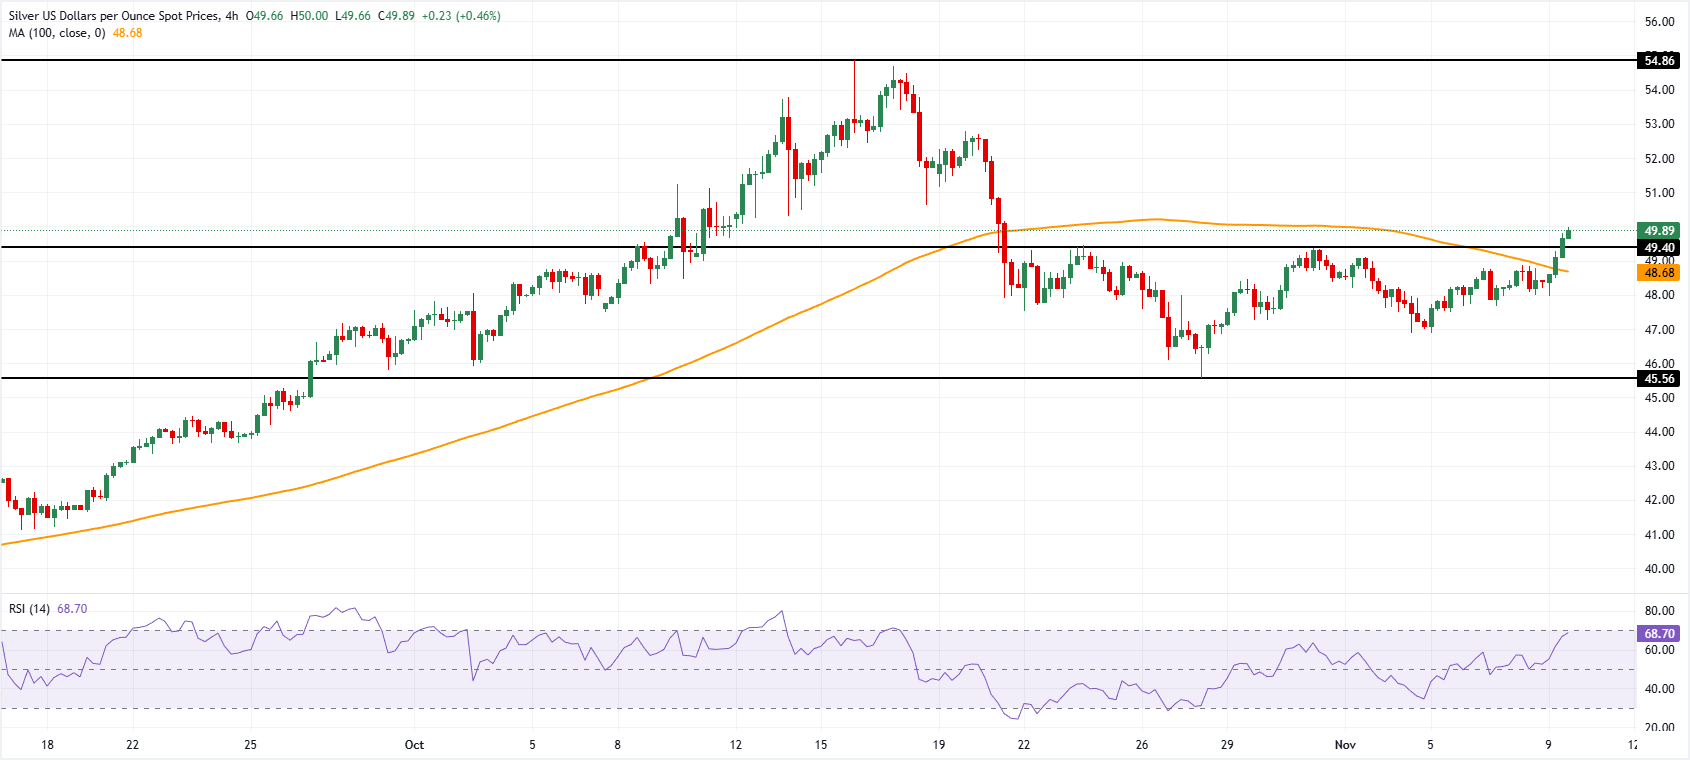Click the Silver US Dollars chart title
The image size is (1690, 760).
pyautogui.click(x=115, y=16)
